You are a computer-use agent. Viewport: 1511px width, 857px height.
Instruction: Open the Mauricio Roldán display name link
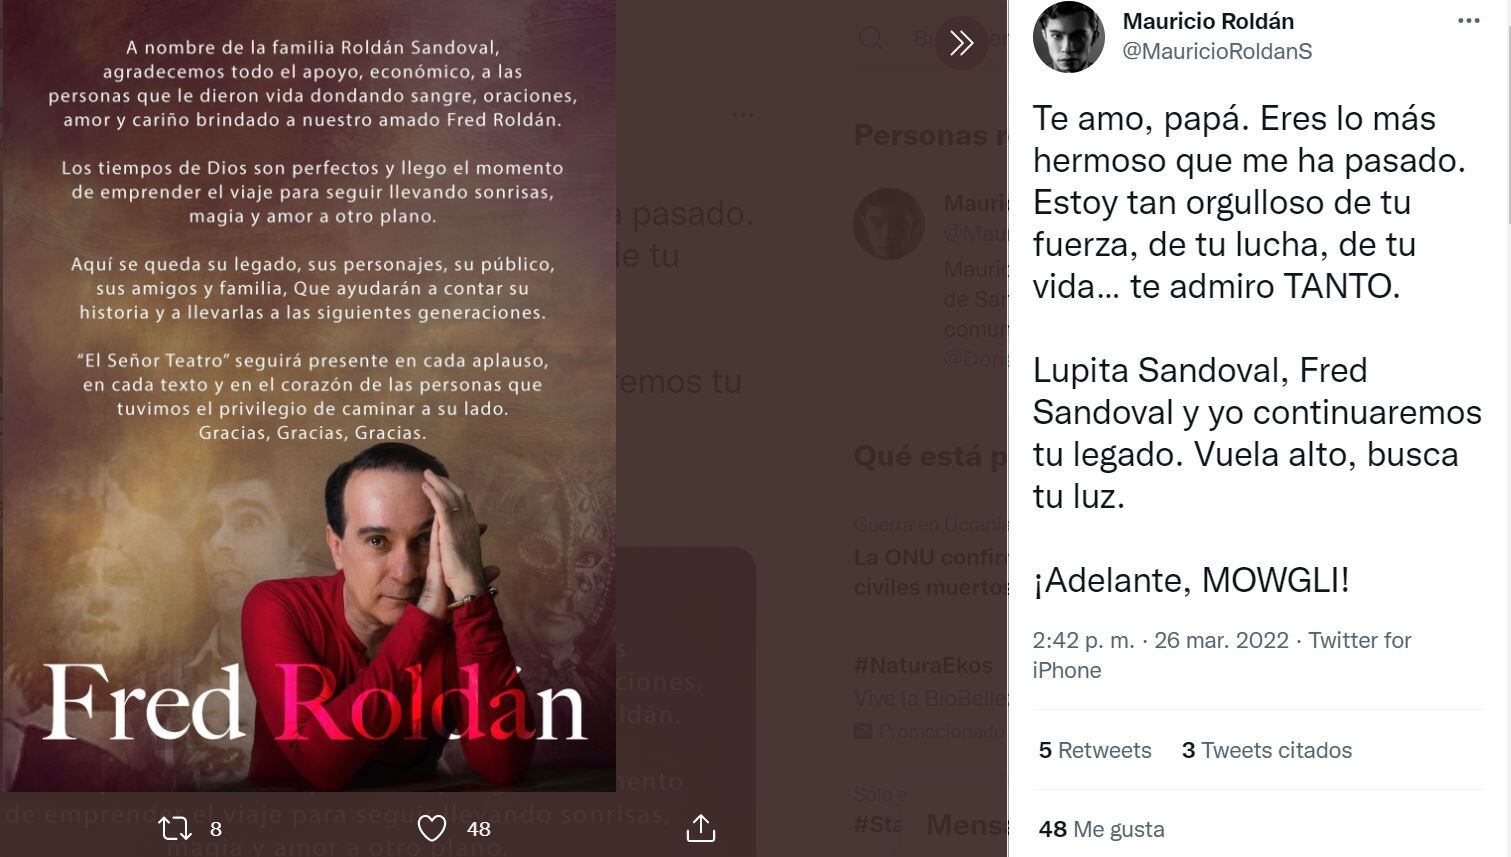(x=1208, y=21)
